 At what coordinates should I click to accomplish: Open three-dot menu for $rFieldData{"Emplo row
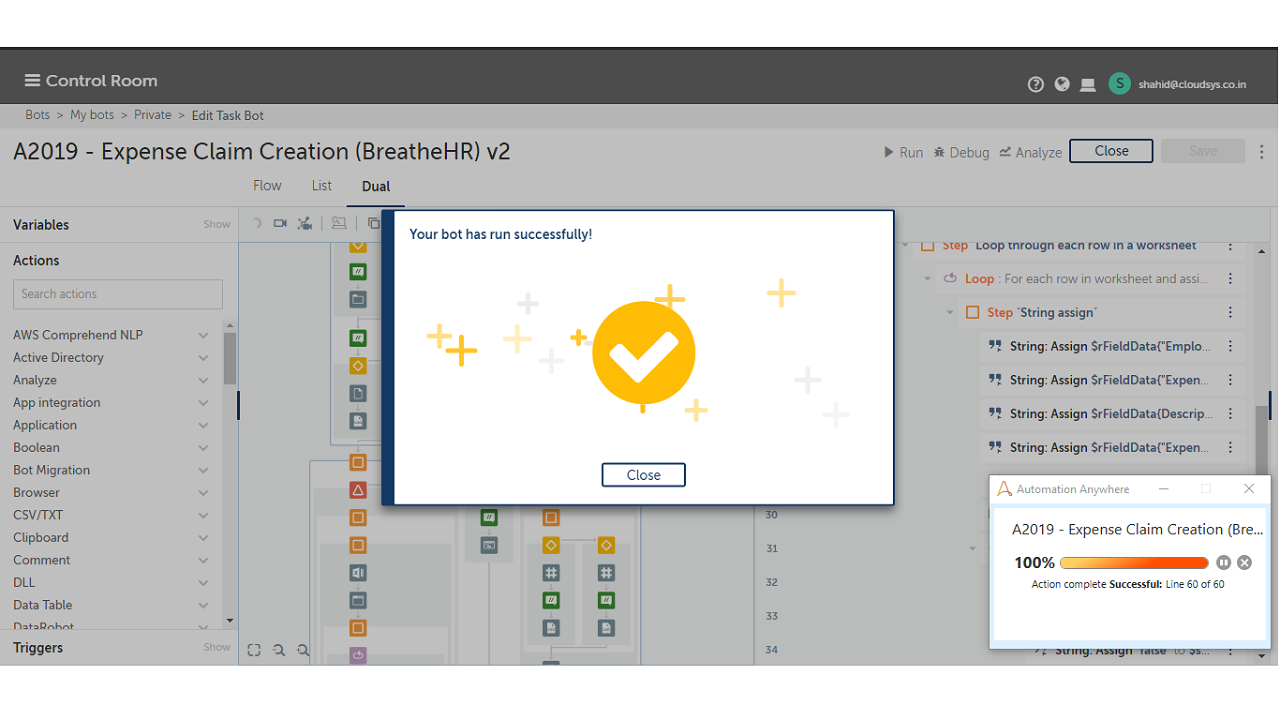click(x=1231, y=346)
